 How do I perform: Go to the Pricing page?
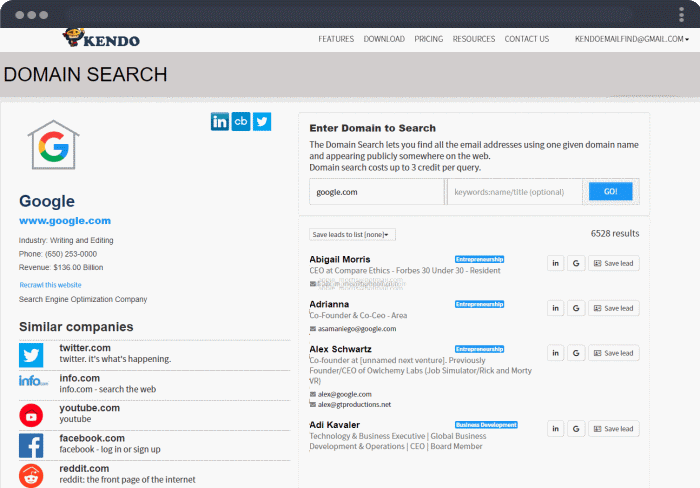tap(428, 39)
